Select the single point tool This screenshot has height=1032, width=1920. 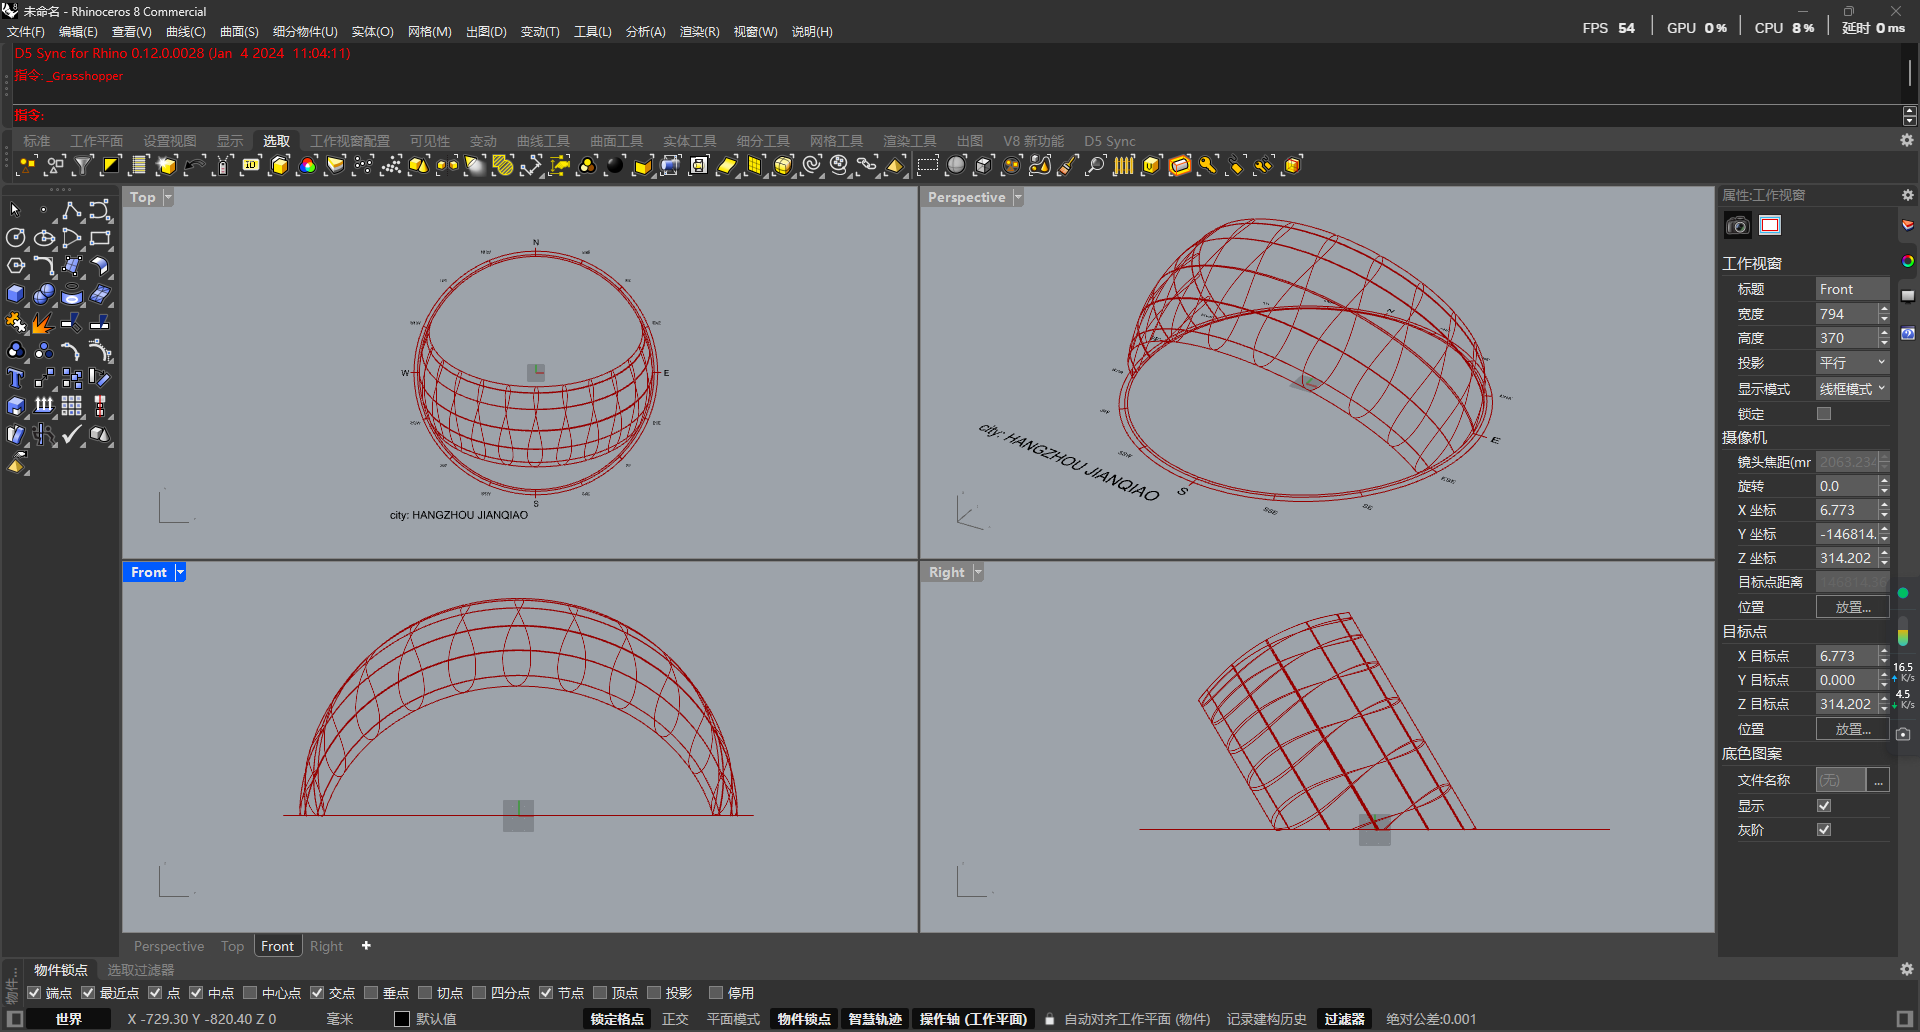tap(43, 210)
